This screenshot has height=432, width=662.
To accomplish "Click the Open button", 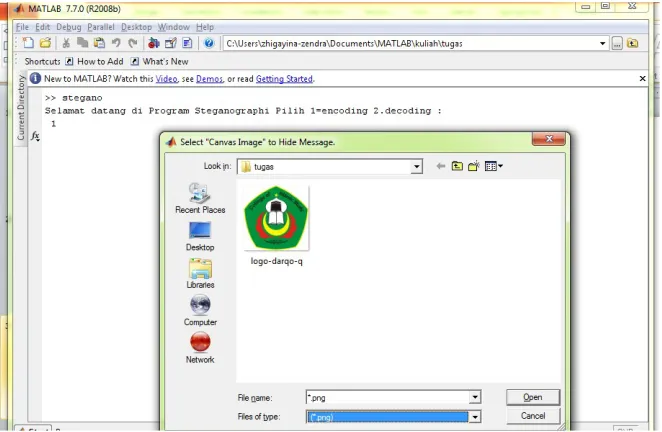I will pos(533,397).
